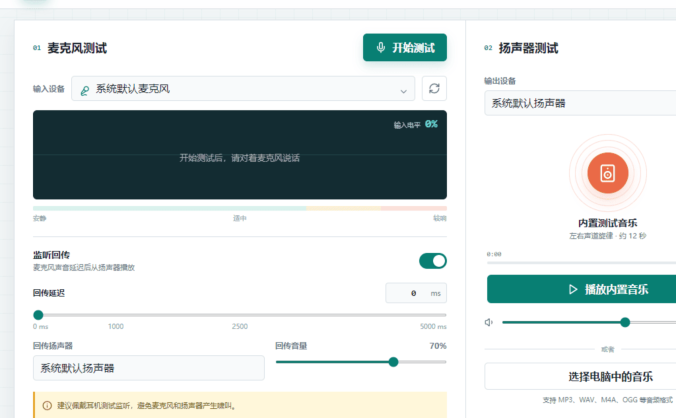Click the 麦克风测试 section heading

[77, 48]
